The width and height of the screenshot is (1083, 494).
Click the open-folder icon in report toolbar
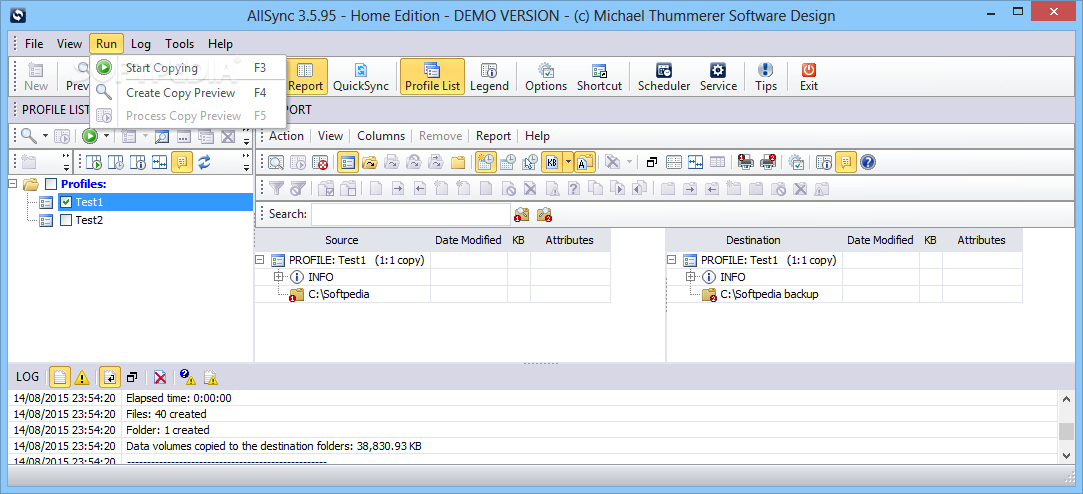coord(370,162)
